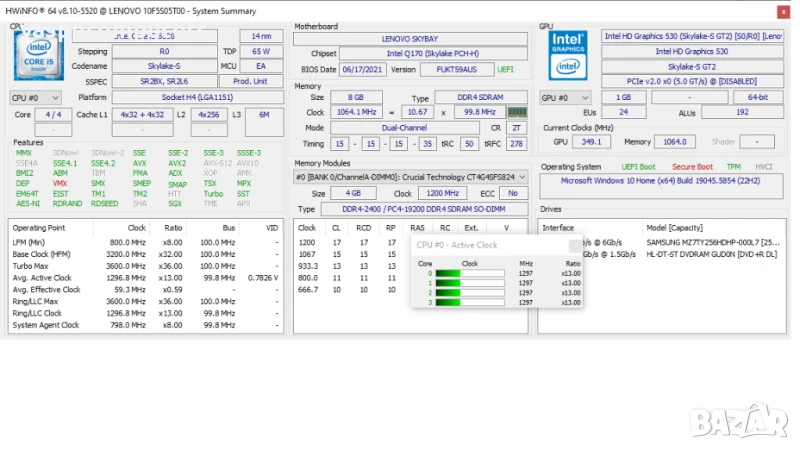800x450 pixels.
Task: Click the Interface column header in Drives
Action: click(x=558, y=228)
